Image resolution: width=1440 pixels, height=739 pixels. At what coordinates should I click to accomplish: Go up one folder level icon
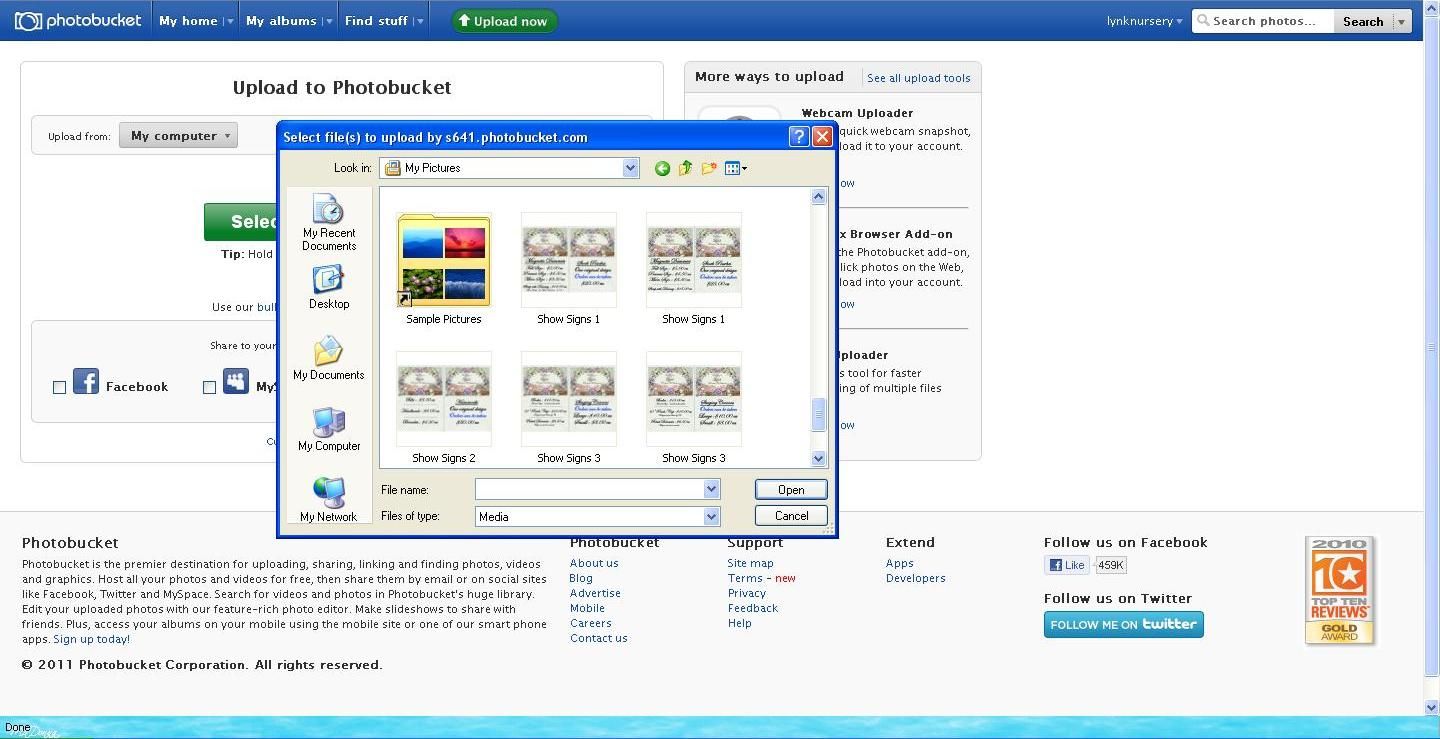point(685,168)
